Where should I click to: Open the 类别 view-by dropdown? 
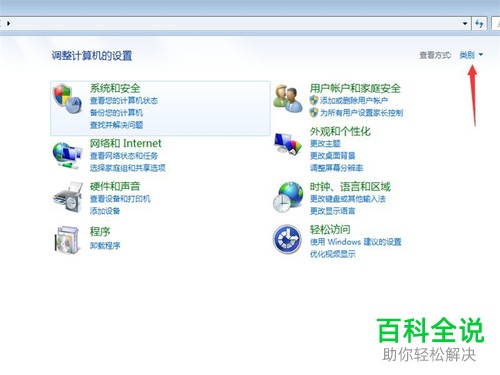[x=471, y=55]
